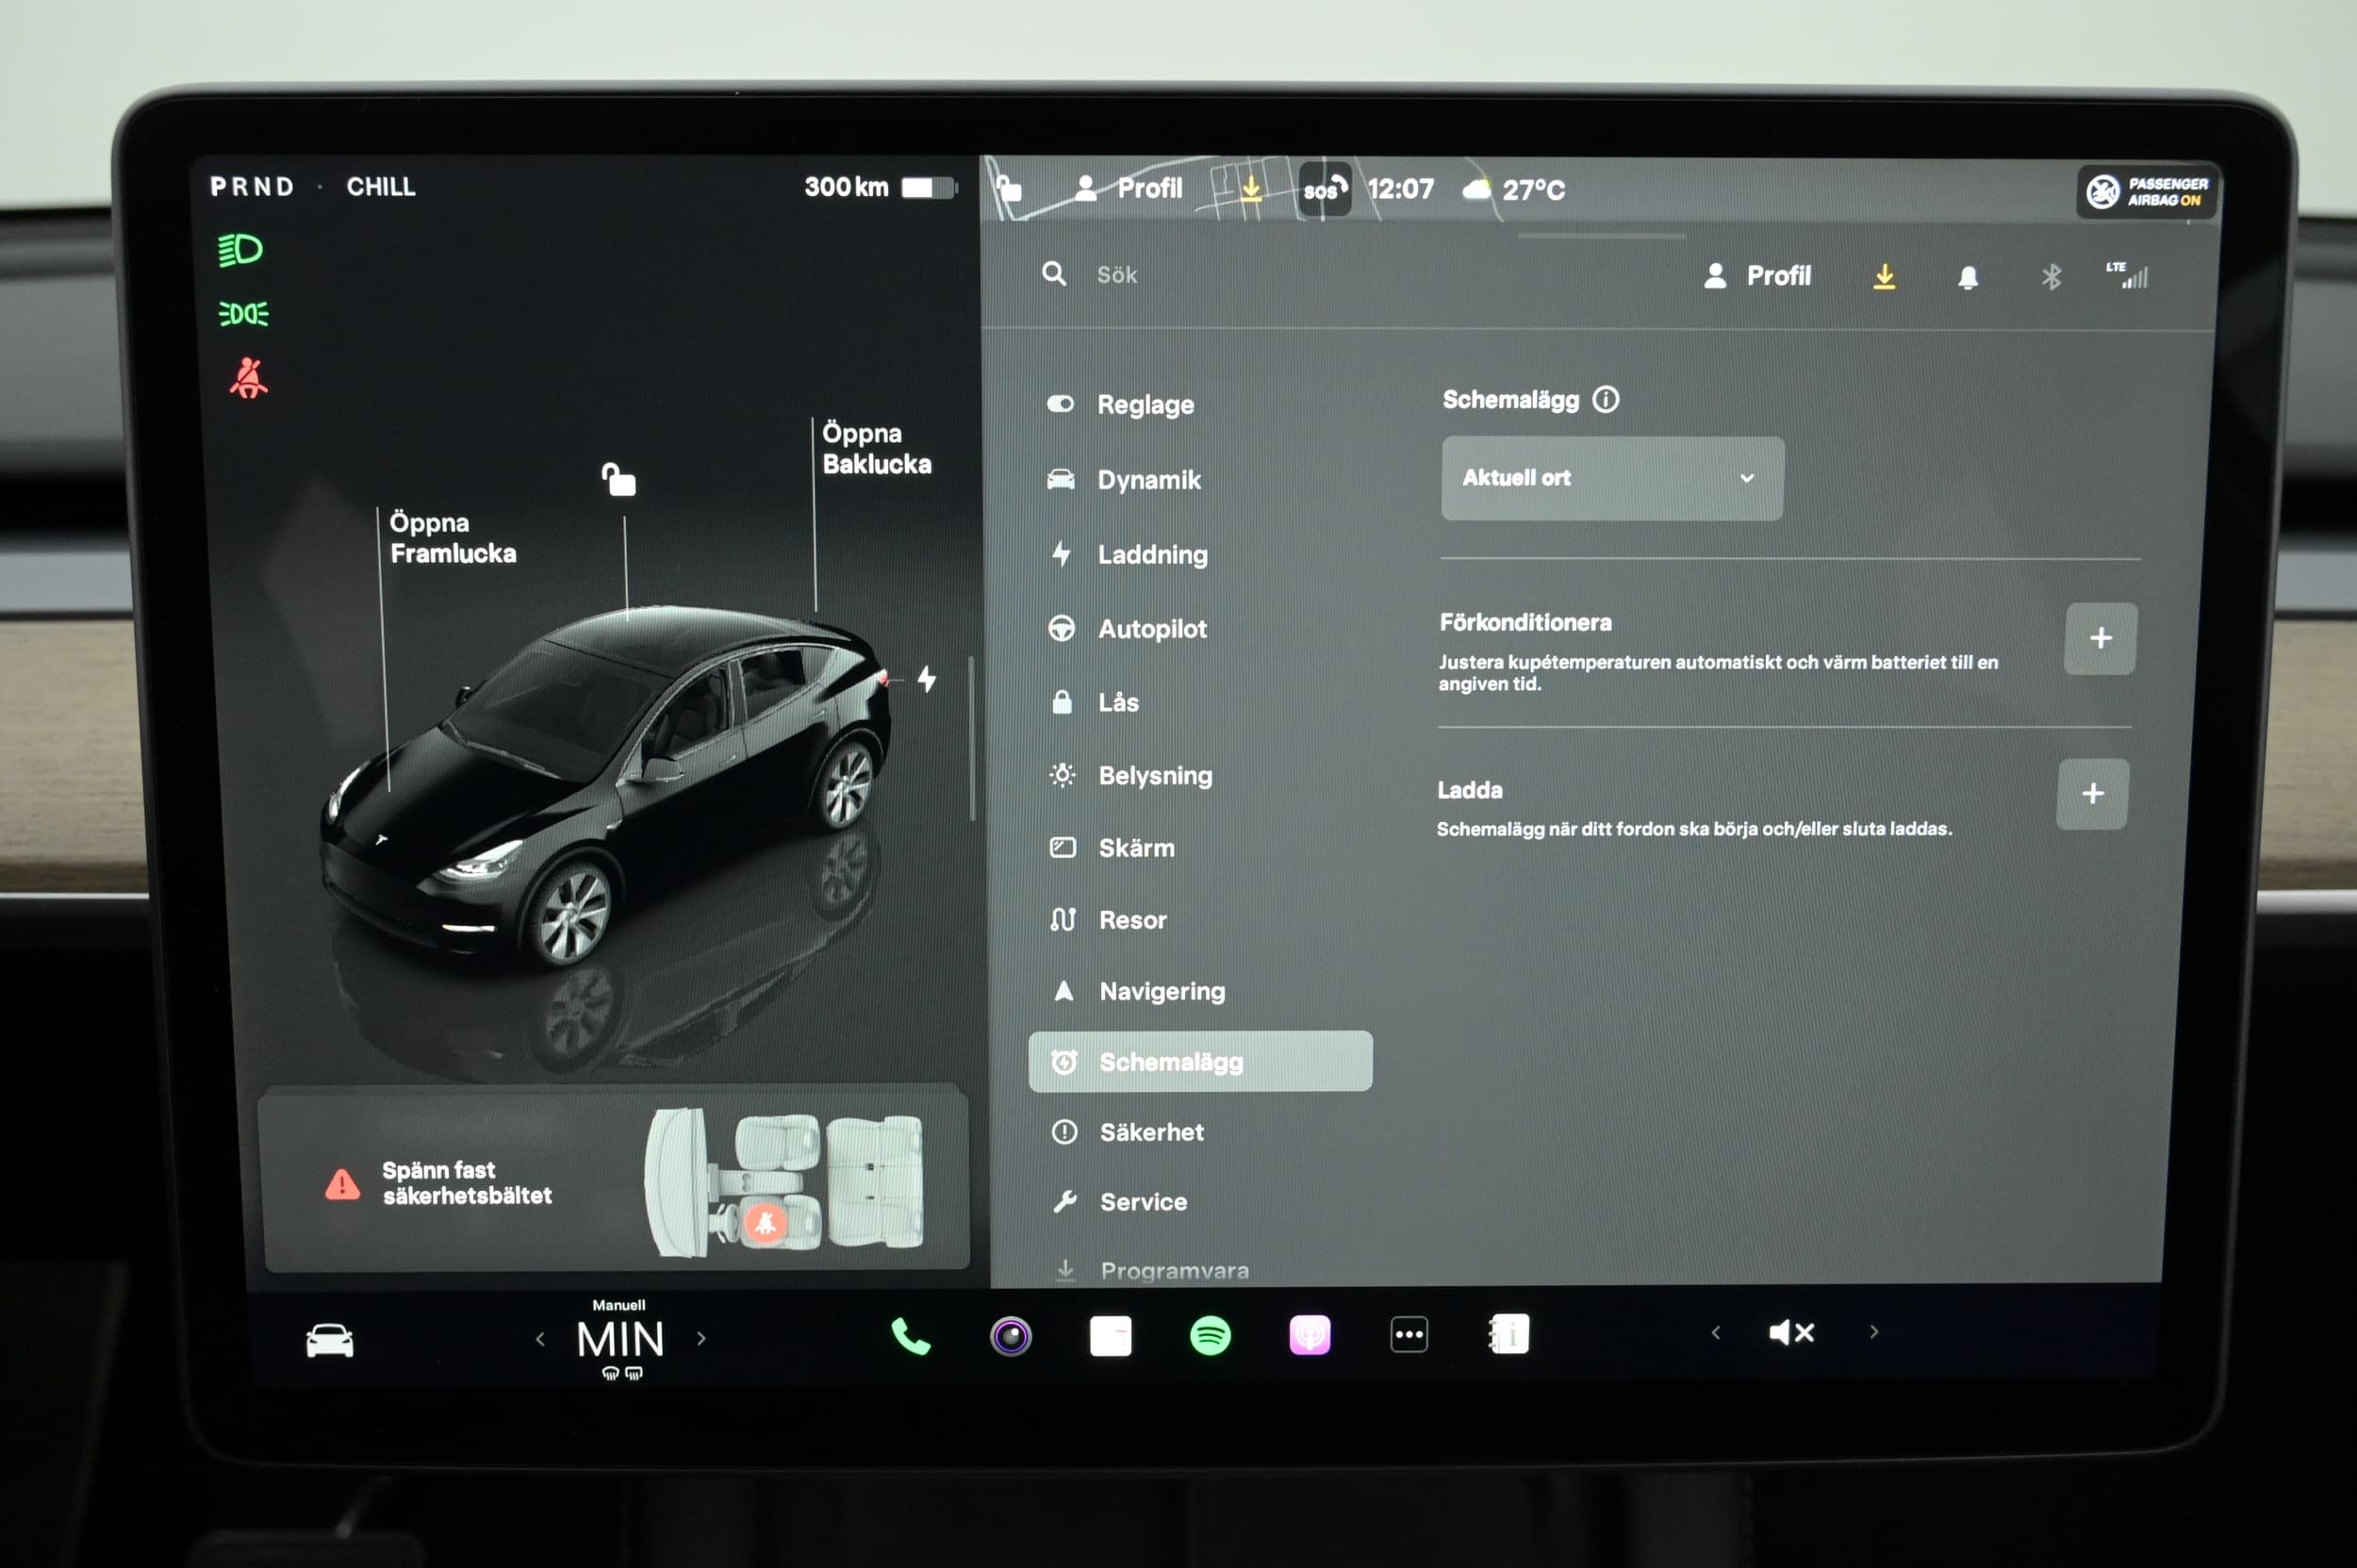
Task: Tap the 12:07 clock
Action: coord(1400,189)
